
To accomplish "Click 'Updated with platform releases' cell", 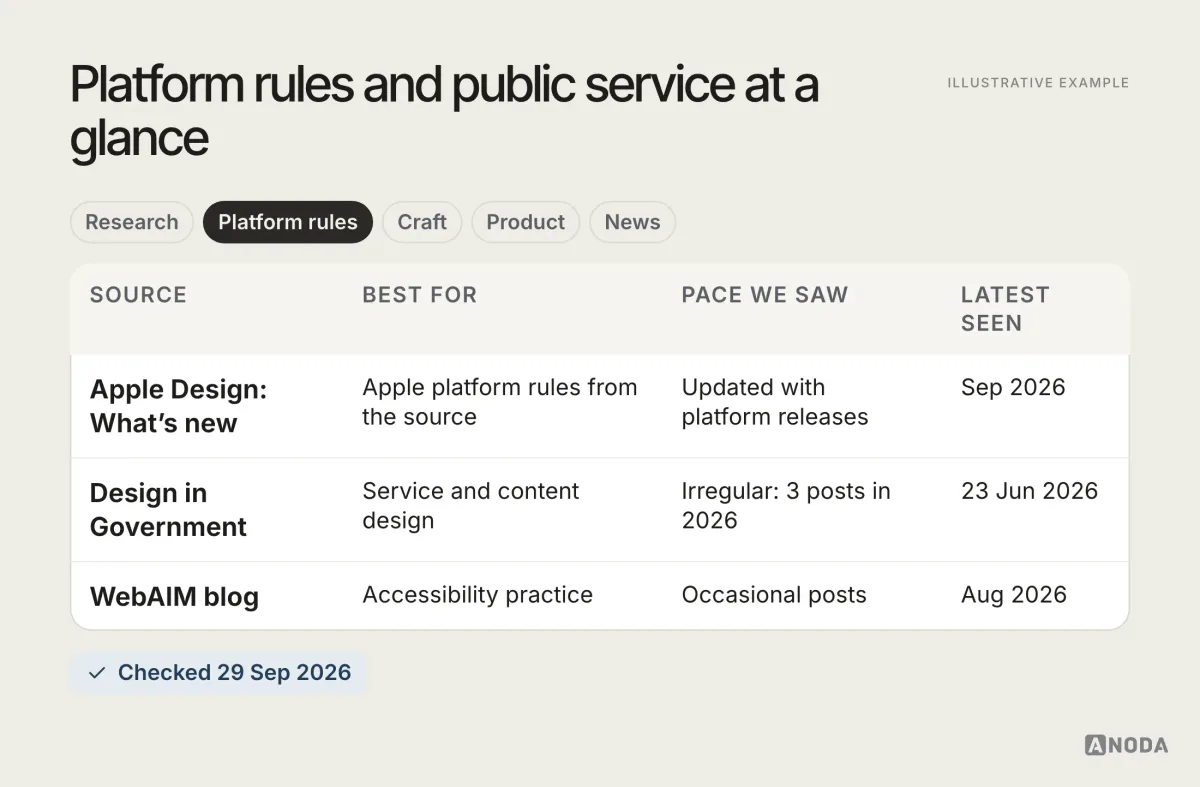I will point(775,402).
